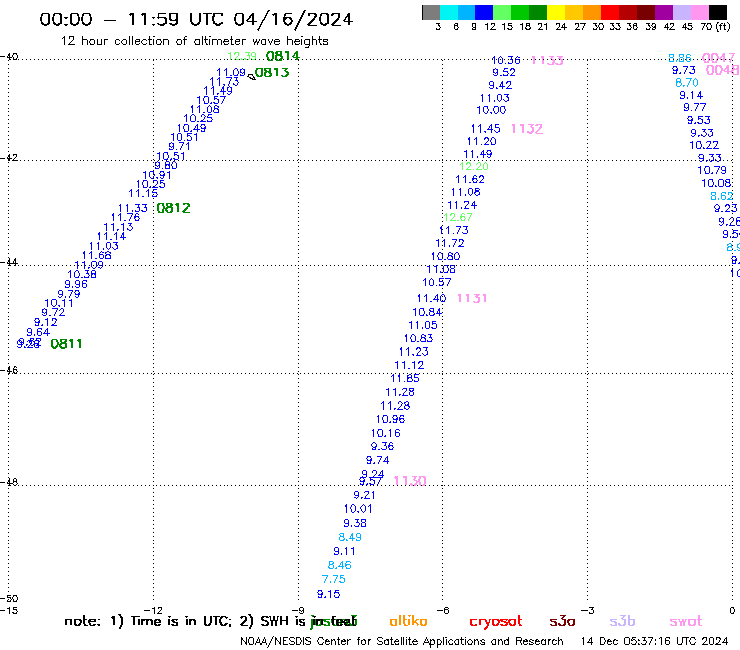Select the light blue 8.49 value
The width and height of the screenshot is (740, 650).
pos(350,537)
